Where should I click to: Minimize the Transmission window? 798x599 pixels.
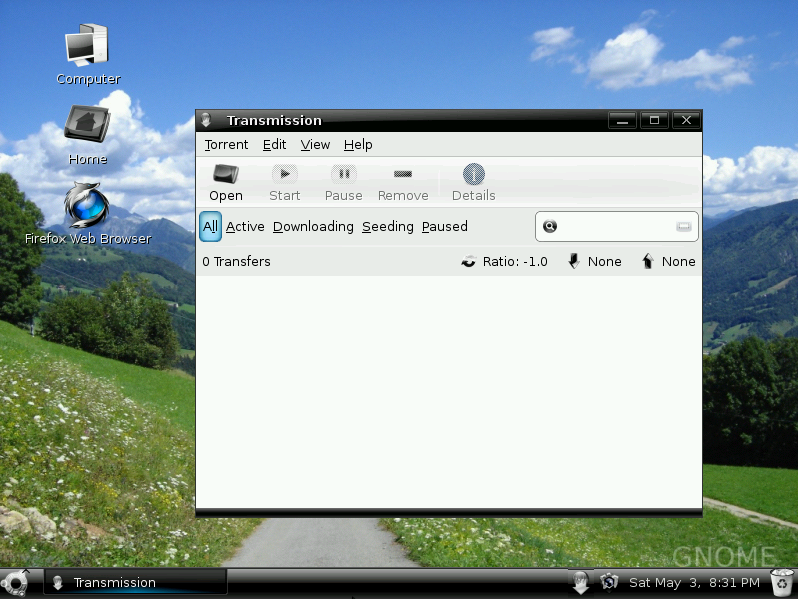(622, 120)
